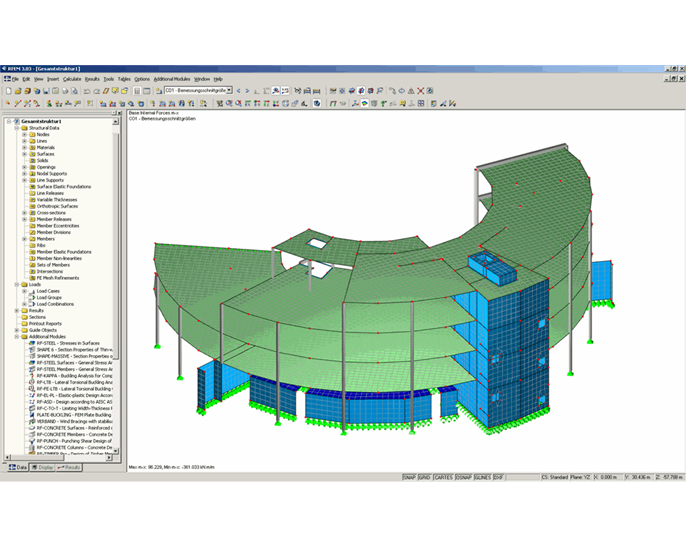Toggle SNAP in the status bar
Image resolution: width=686 pixels, height=548 pixels.
click(409, 477)
